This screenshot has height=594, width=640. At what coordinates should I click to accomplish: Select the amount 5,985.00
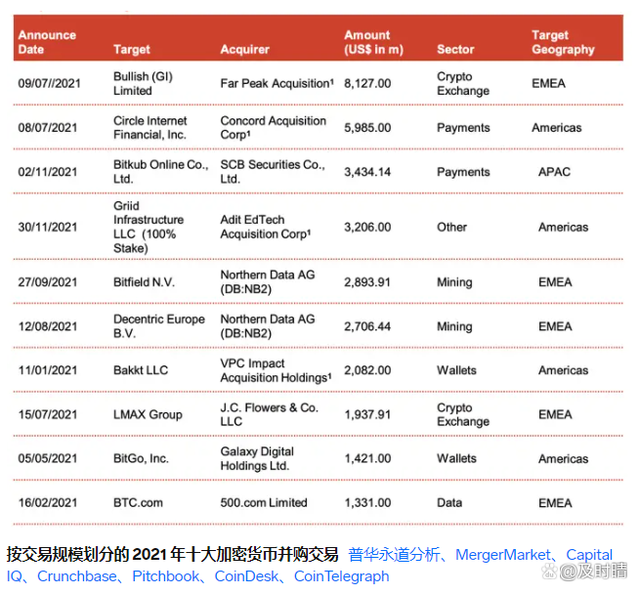tap(367, 128)
